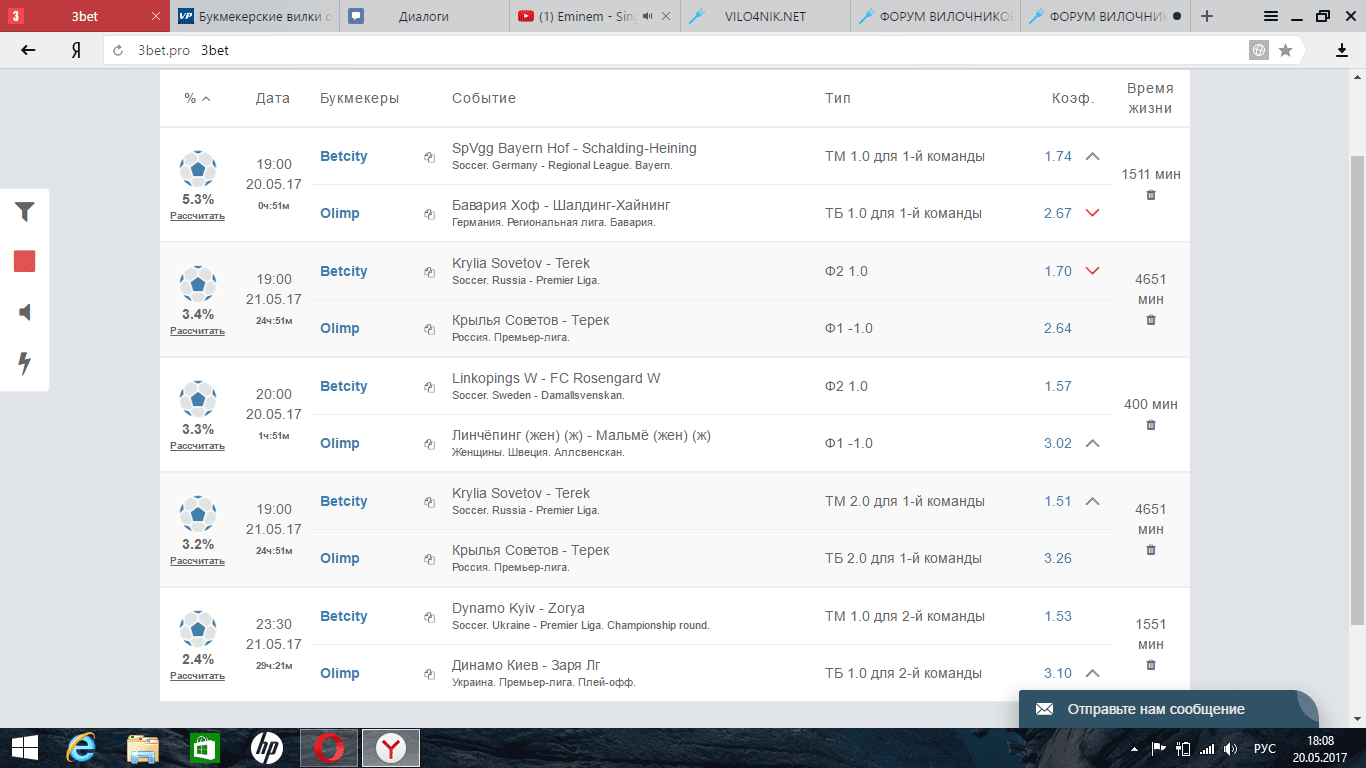Click Рассчитать under the 3.4% surebet
1366x768 pixels.
click(197, 331)
